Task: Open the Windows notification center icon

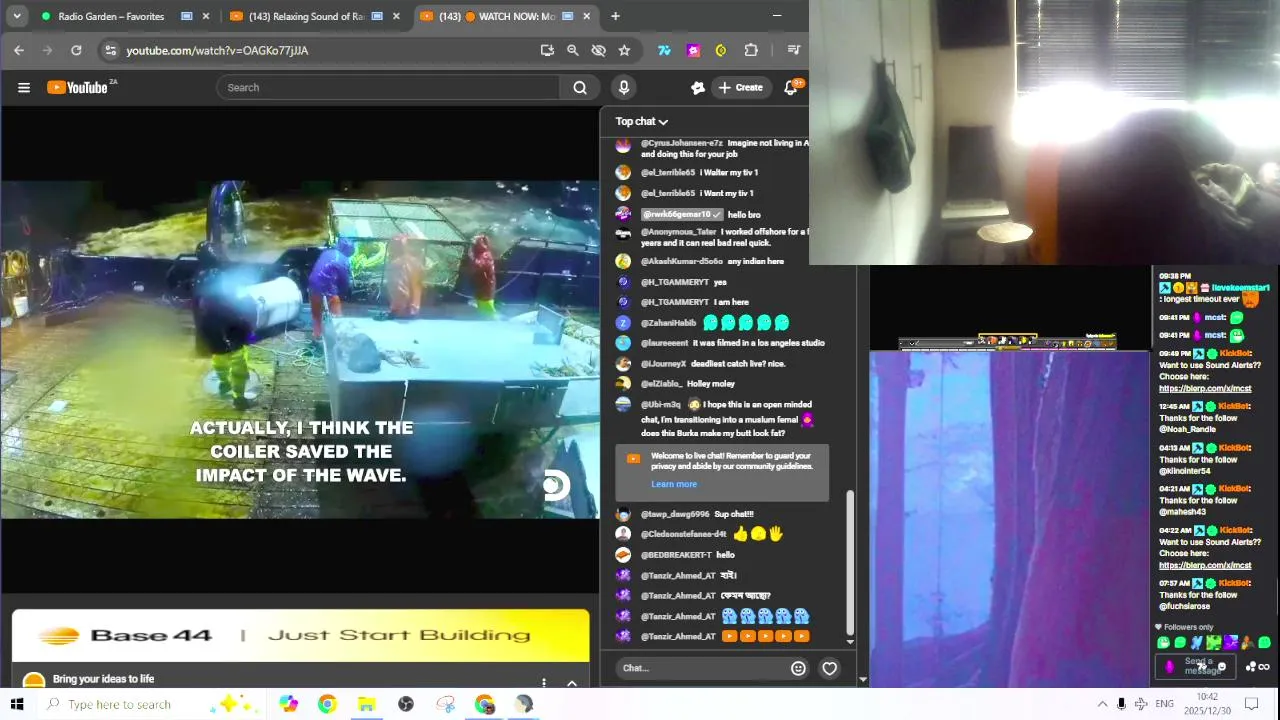Action: point(1251,704)
